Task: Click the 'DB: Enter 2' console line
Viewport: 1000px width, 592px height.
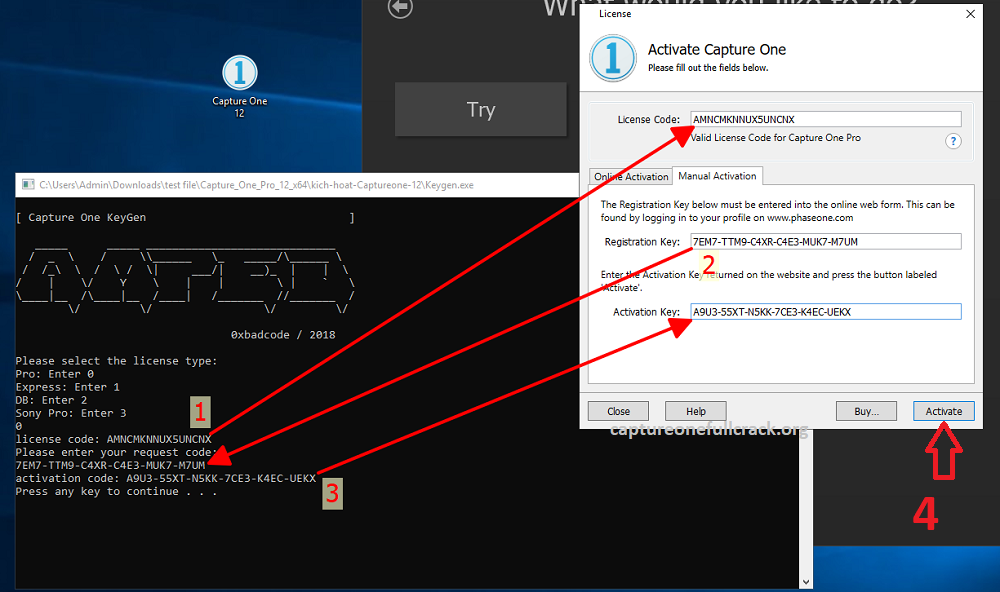Action: (51, 400)
